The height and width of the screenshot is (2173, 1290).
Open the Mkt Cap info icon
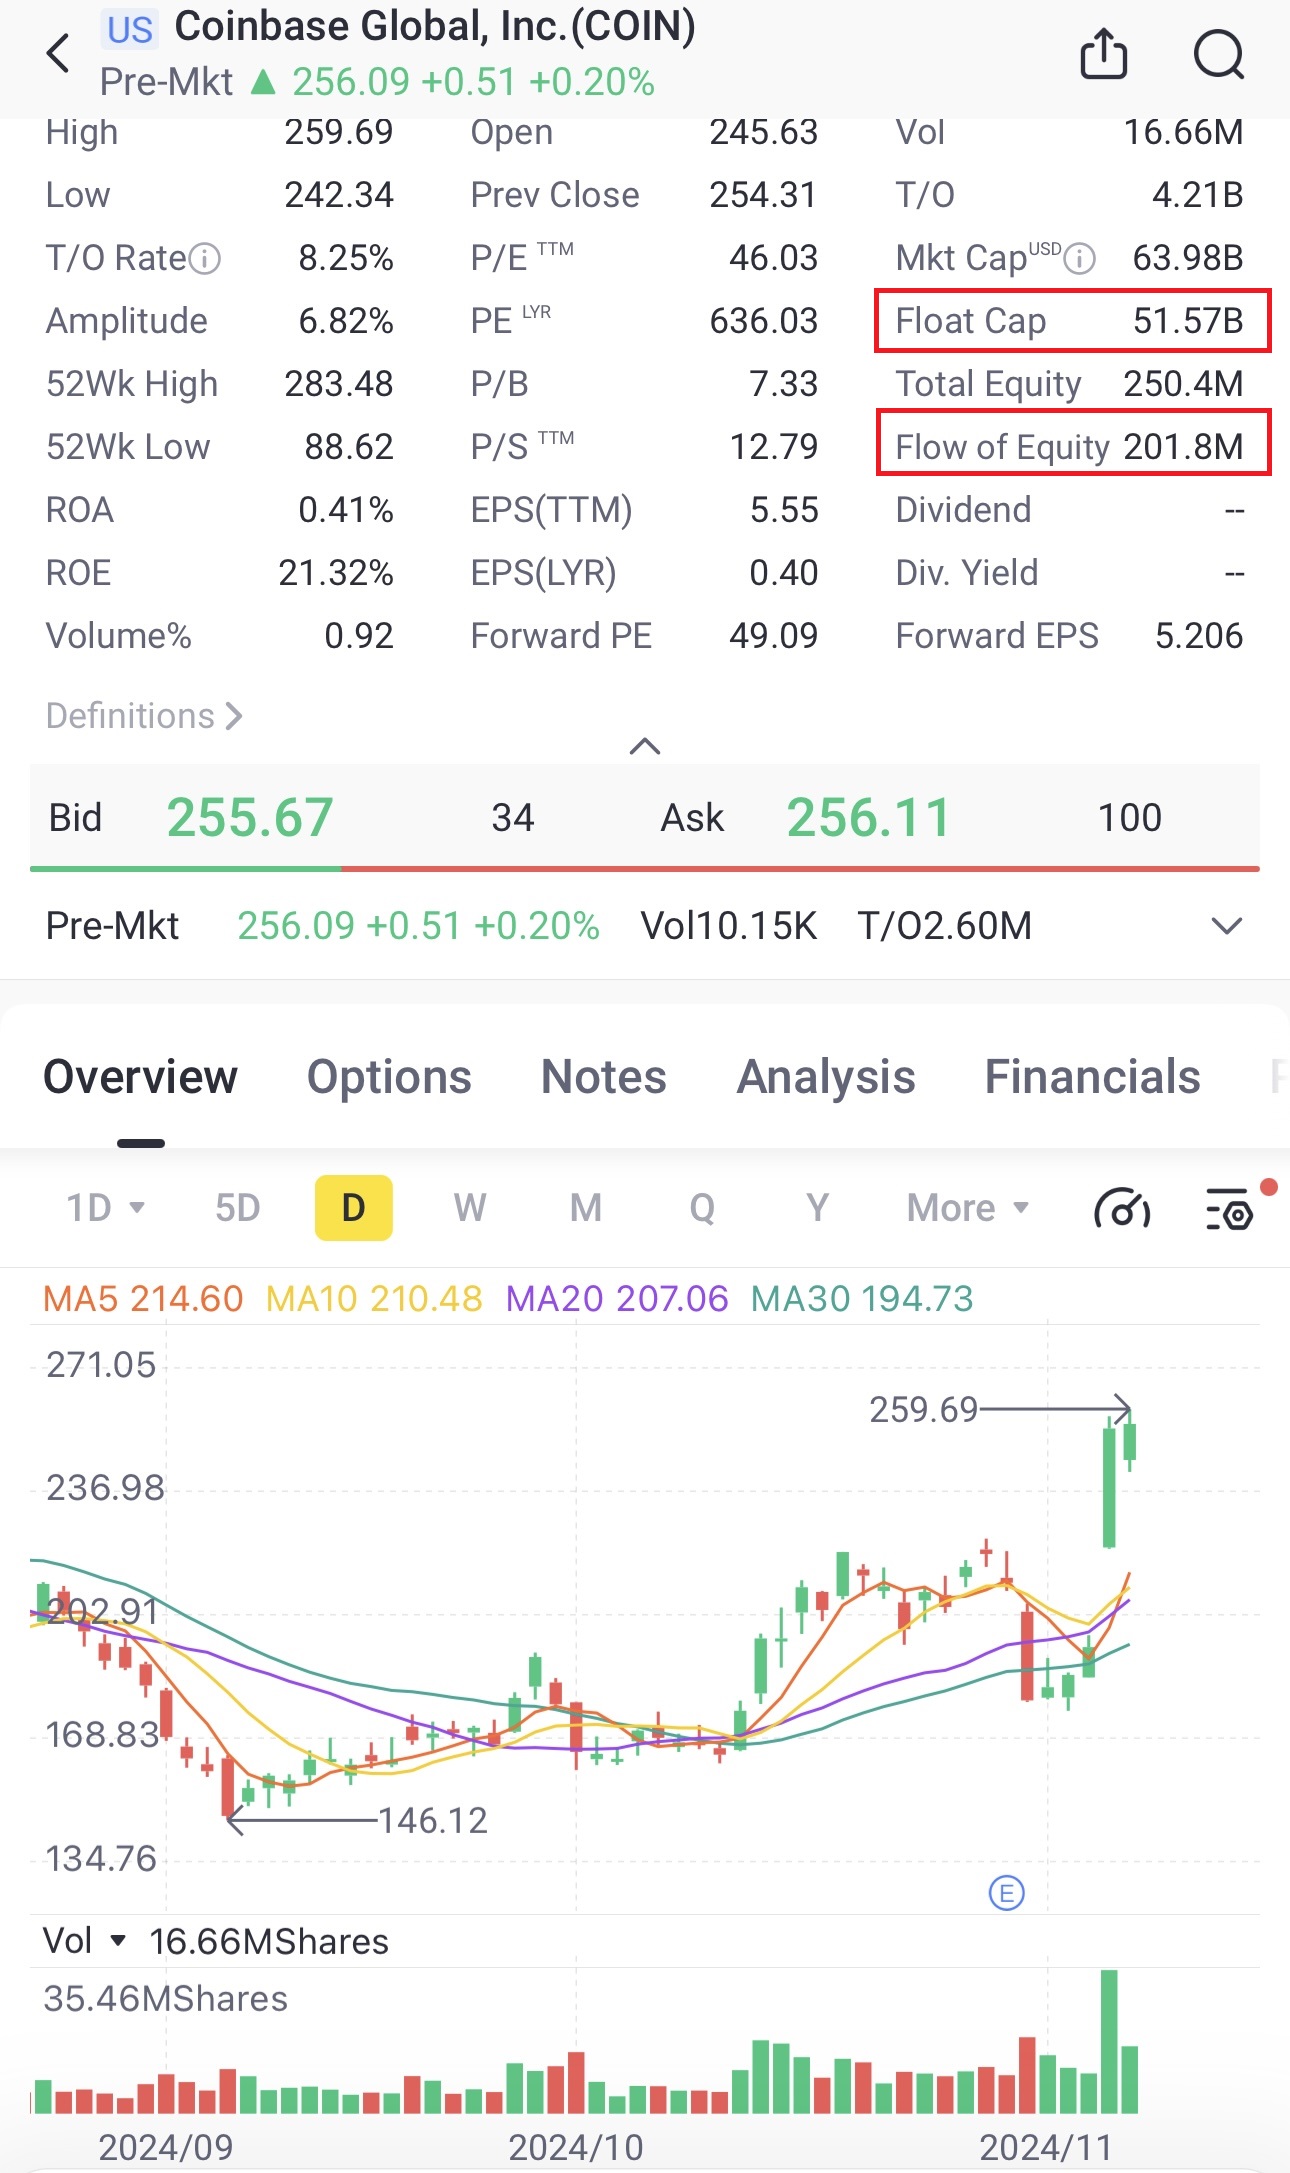(x=1080, y=259)
